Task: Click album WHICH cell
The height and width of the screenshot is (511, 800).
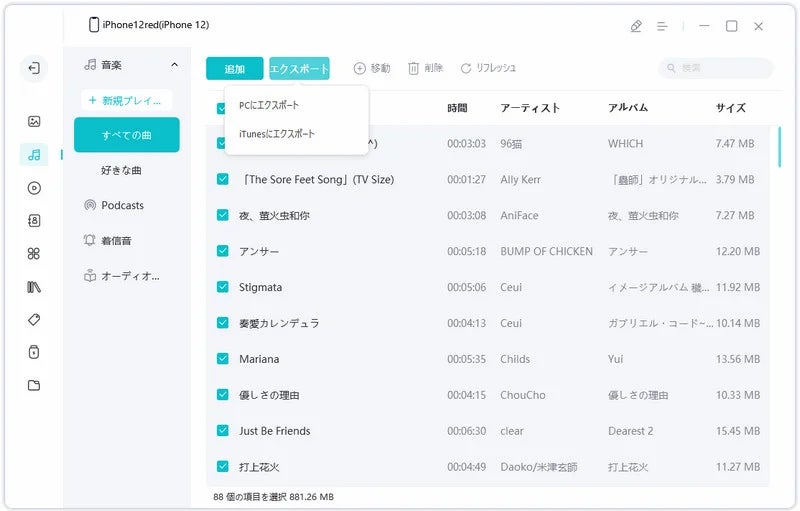Action: [625, 144]
